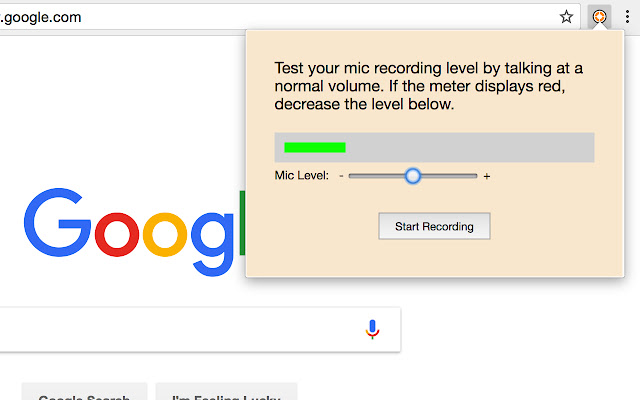Bookmark this page with the star icon
640x400 pixels.
tap(566, 17)
